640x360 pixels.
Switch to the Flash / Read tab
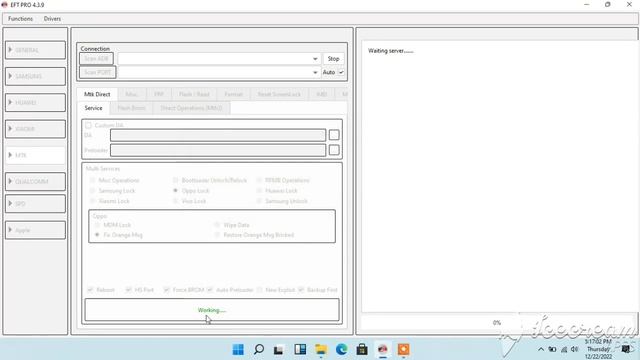[194, 94]
